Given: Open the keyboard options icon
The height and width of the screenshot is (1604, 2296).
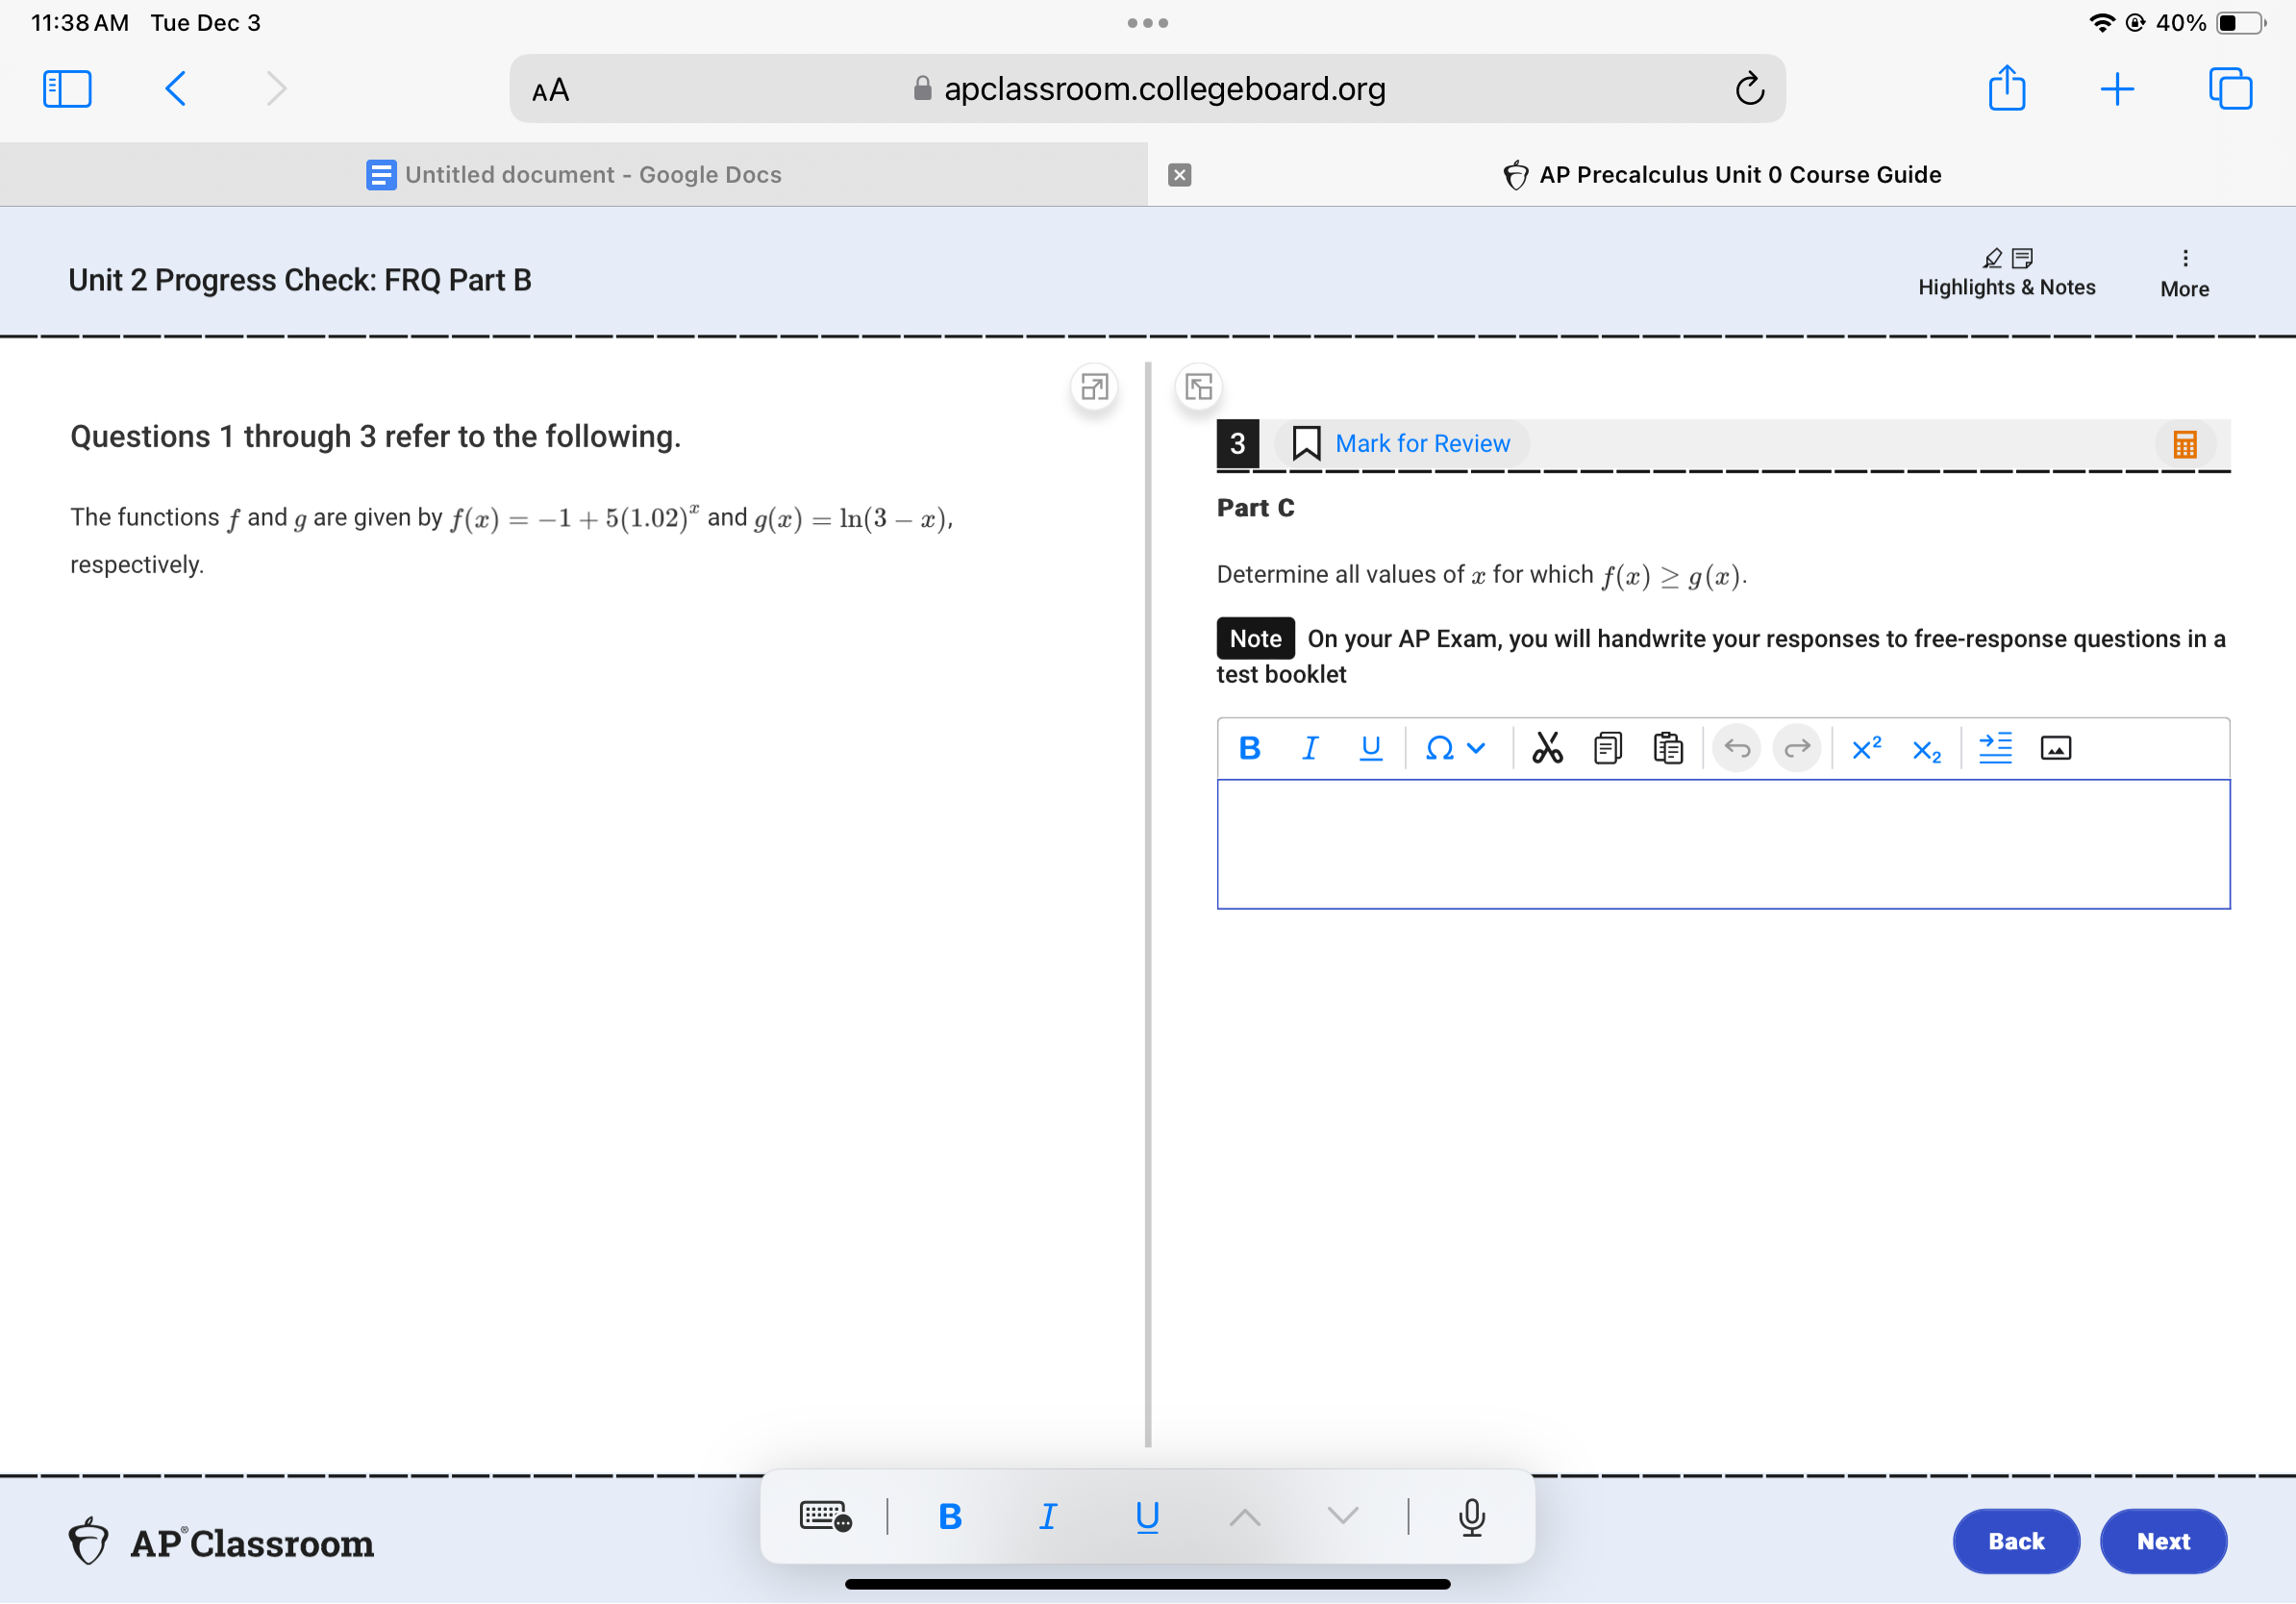Looking at the screenshot, I should coord(825,1517).
